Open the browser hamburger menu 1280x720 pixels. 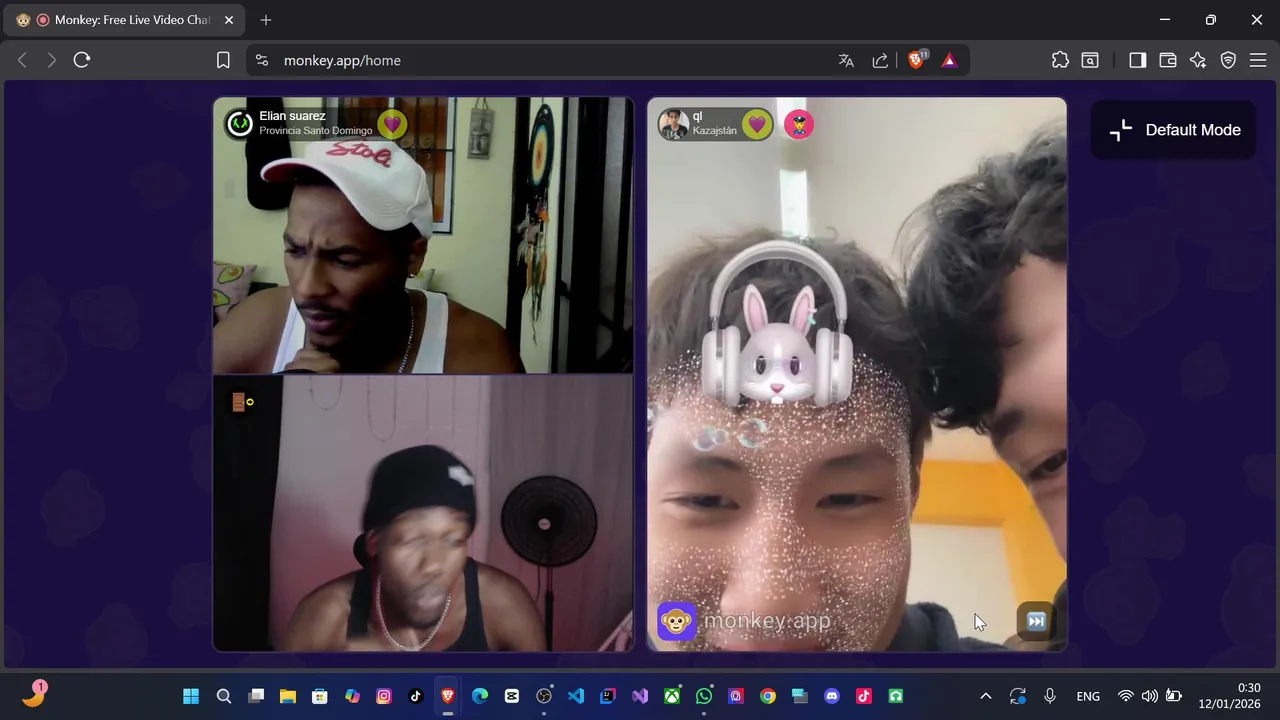click(1258, 60)
